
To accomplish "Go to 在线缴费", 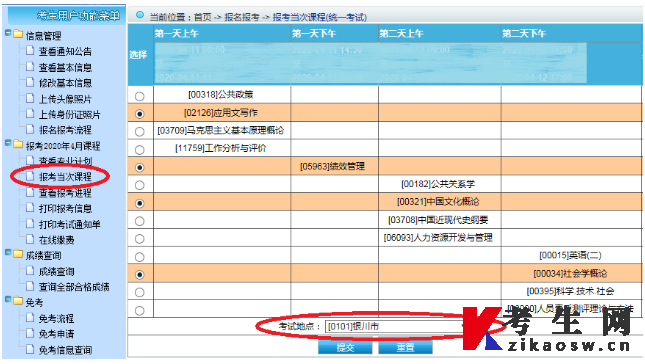I will (x=56, y=240).
